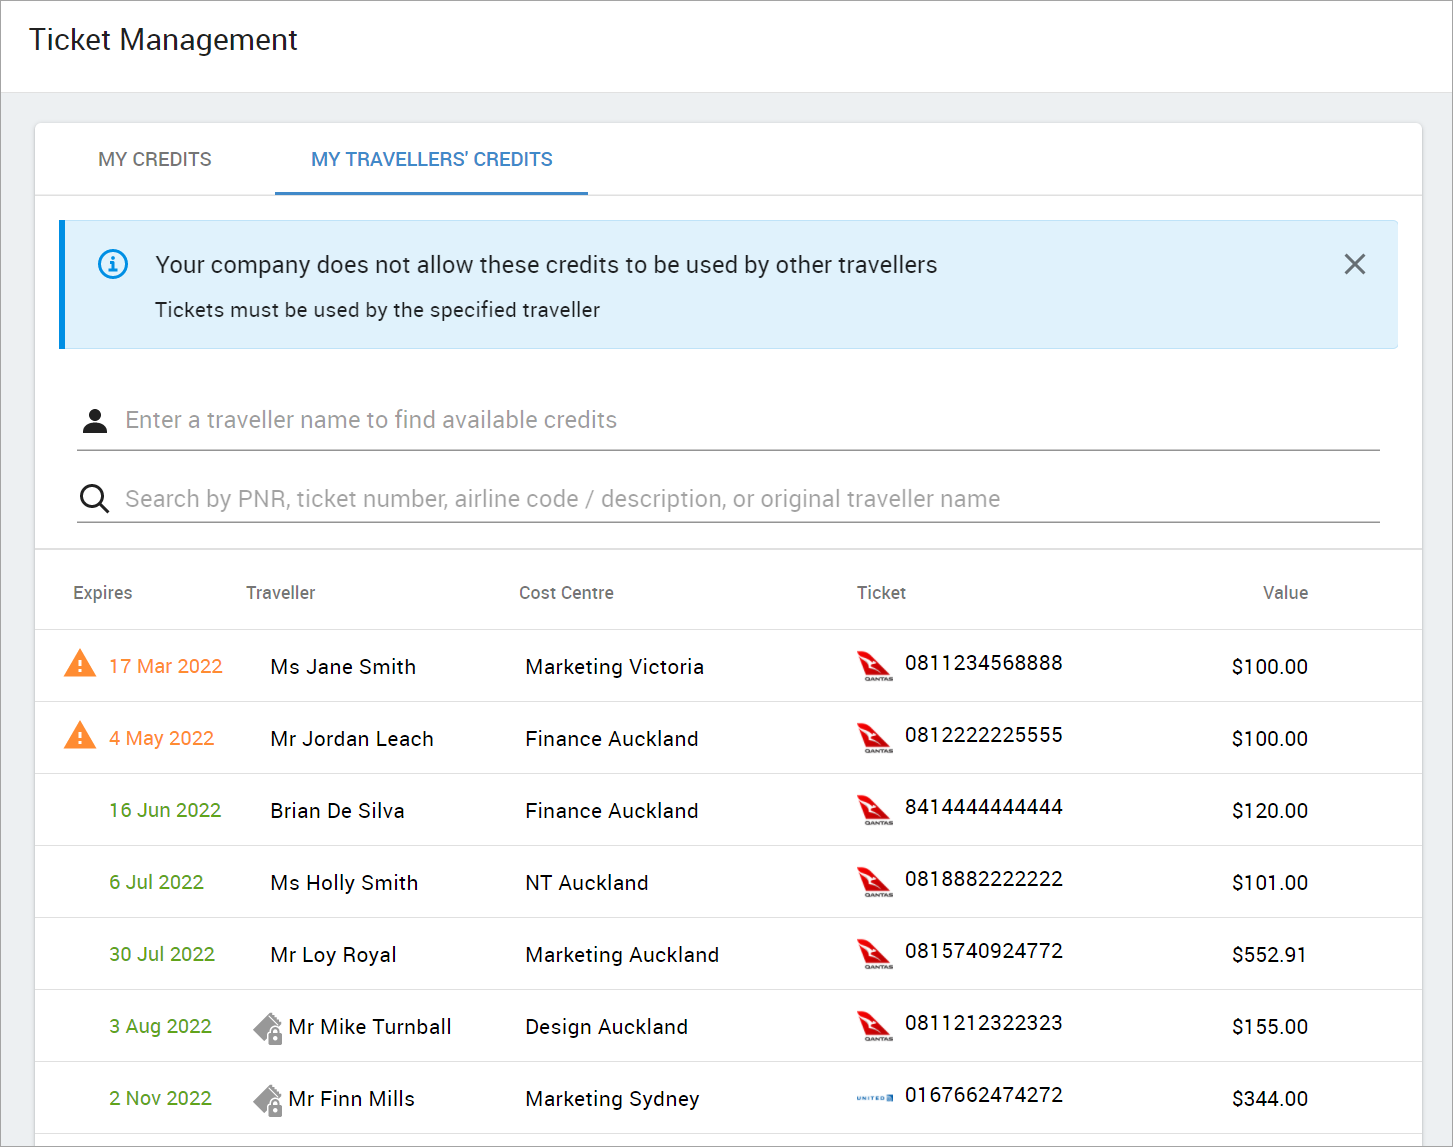Click the Value column header
This screenshot has width=1453, height=1147.
click(x=1285, y=593)
